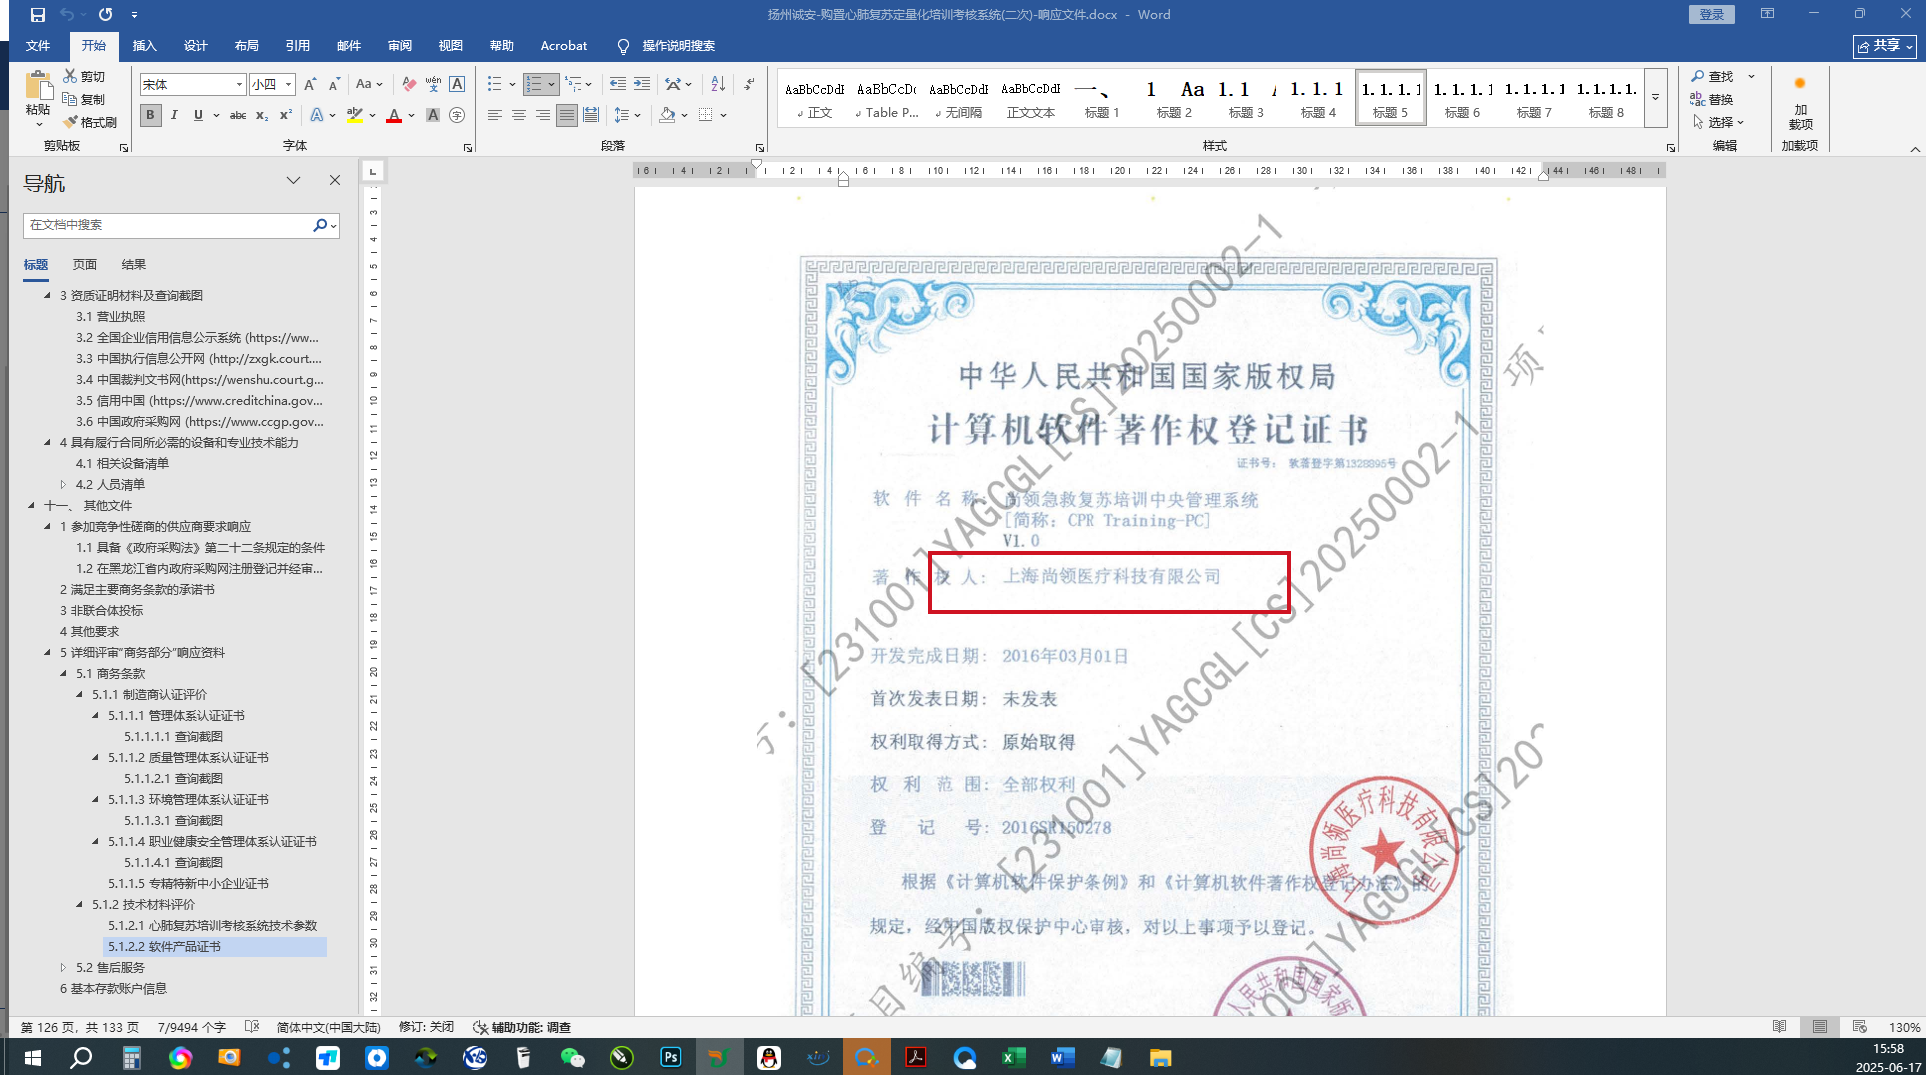The width and height of the screenshot is (1926, 1075).
Task: Switch to the Layout (布局) ribbon tab
Action: coord(247,45)
